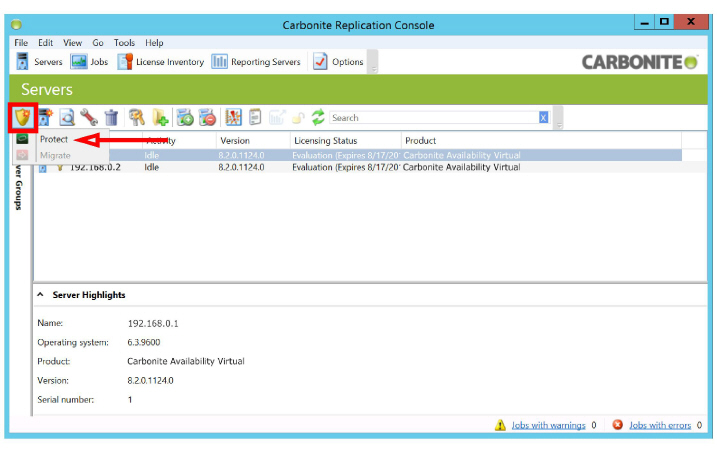Click the yellow warning triangle icon

click(500, 425)
